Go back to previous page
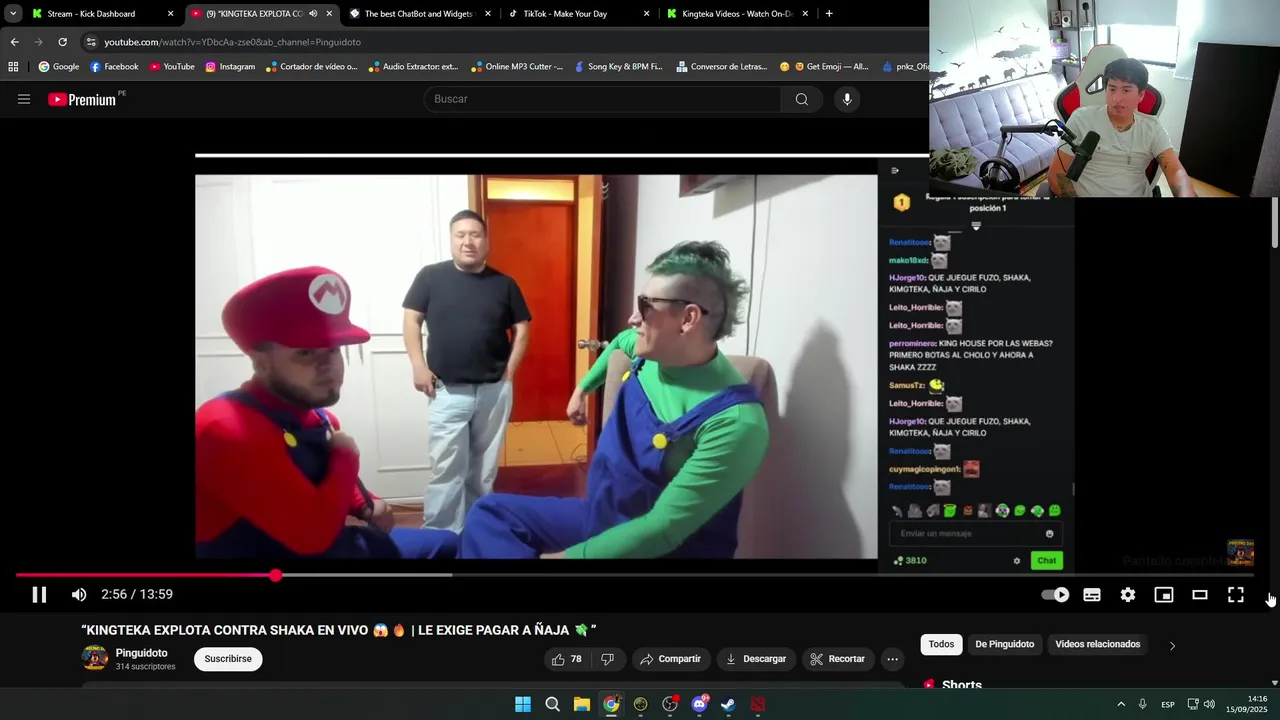The width and height of the screenshot is (1280, 720). tap(14, 42)
